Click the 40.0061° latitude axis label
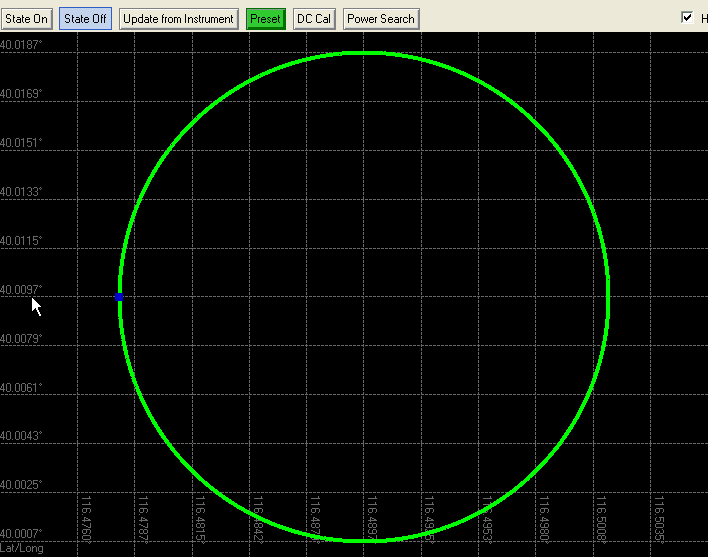This screenshot has width=708, height=557. pos(21,387)
